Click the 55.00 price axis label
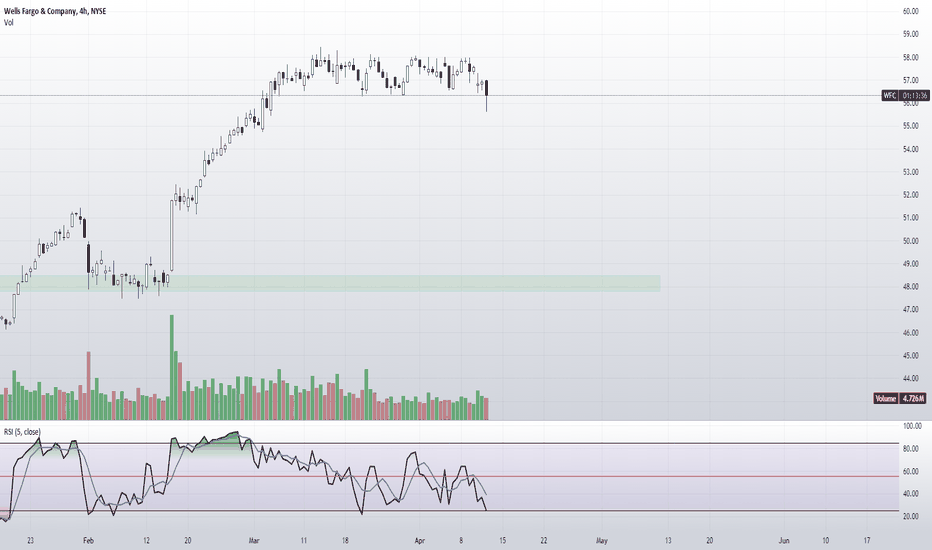This screenshot has width=932, height=550. click(x=911, y=126)
